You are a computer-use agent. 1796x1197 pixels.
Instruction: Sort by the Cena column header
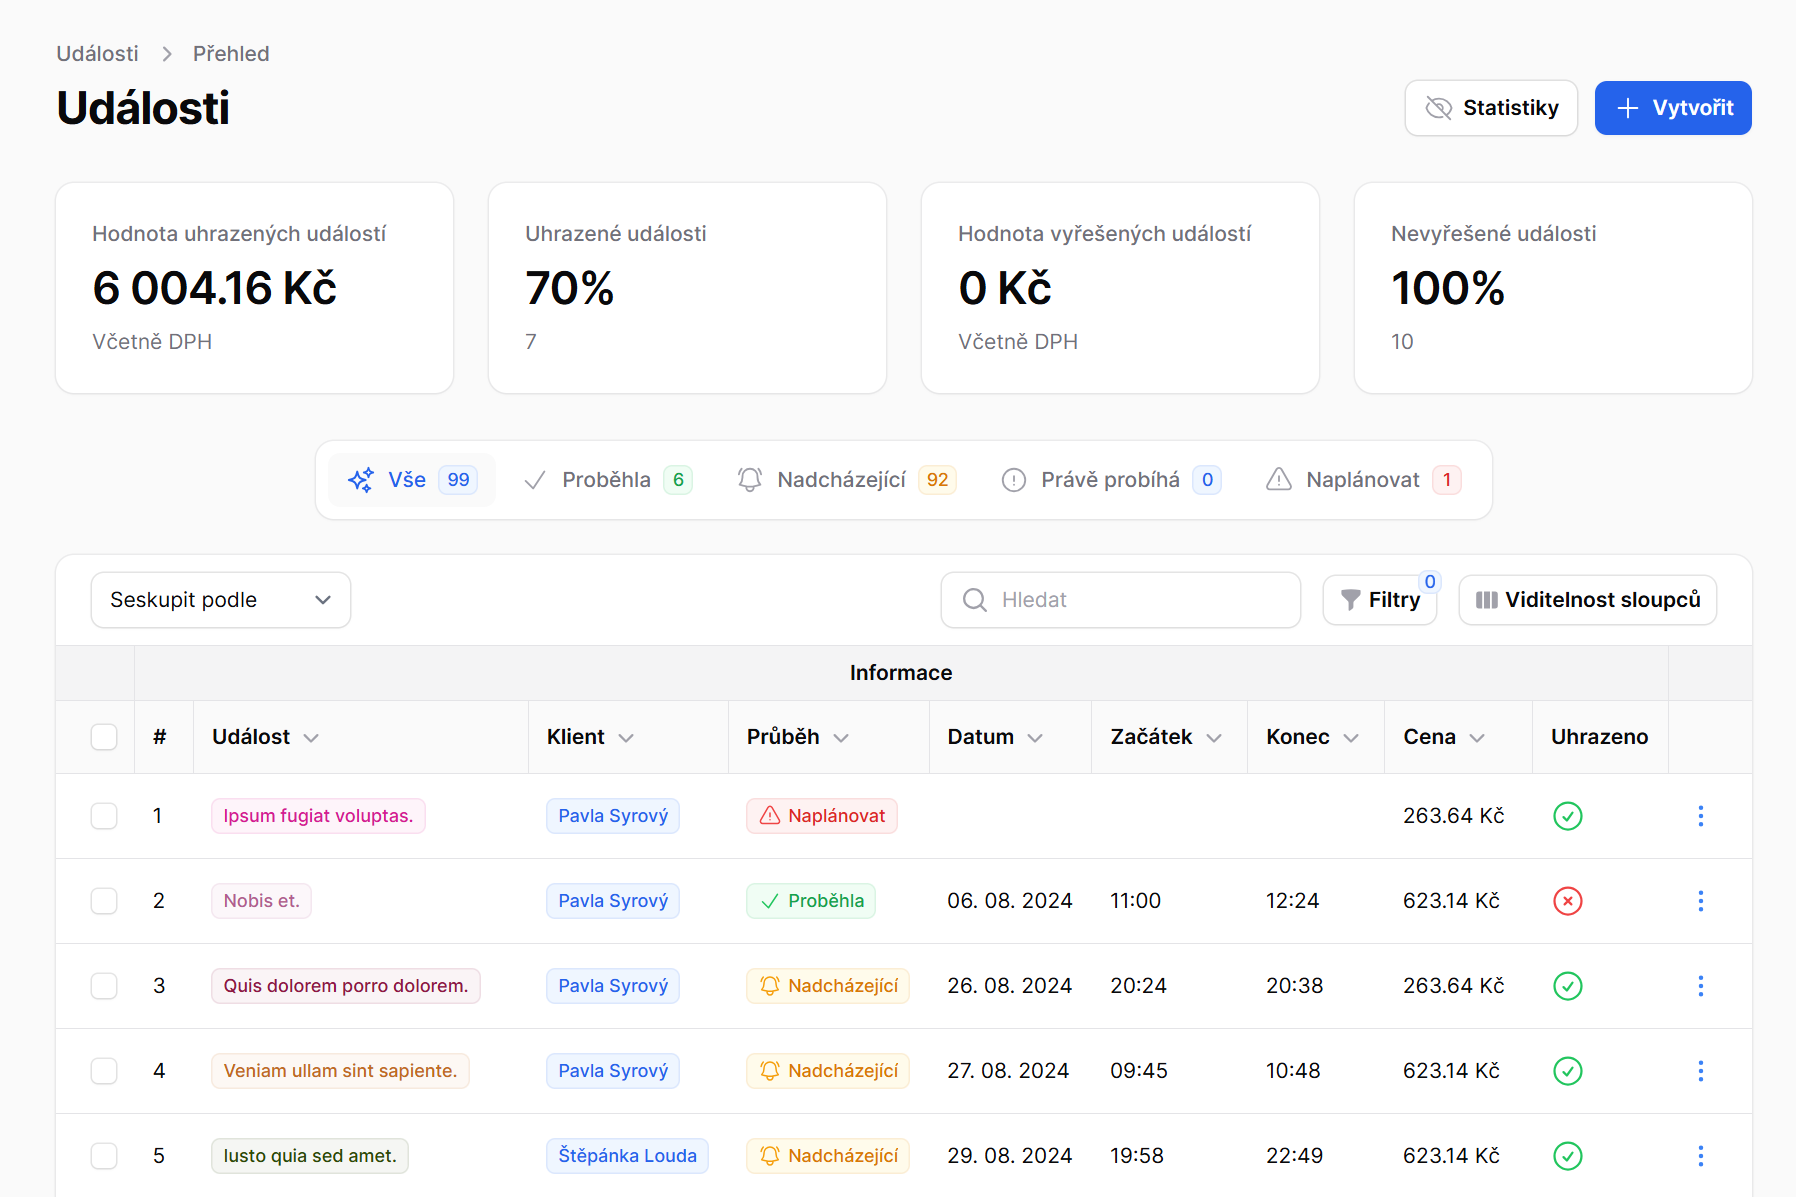pyautogui.click(x=1444, y=737)
